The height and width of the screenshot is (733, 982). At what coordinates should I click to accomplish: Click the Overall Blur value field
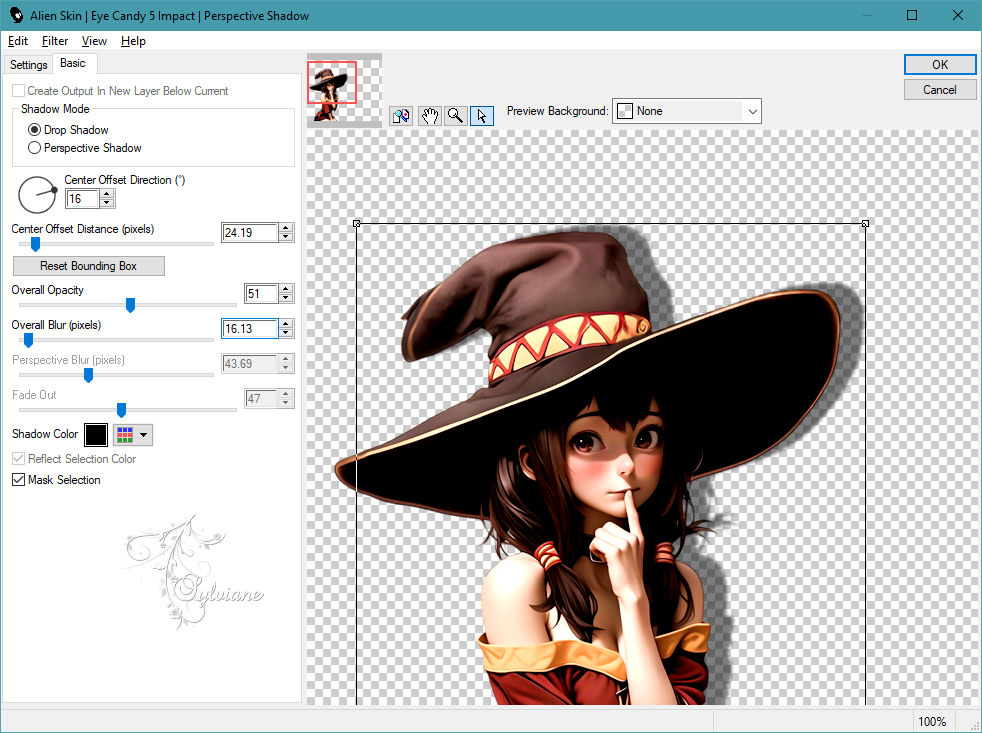pyautogui.click(x=250, y=328)
